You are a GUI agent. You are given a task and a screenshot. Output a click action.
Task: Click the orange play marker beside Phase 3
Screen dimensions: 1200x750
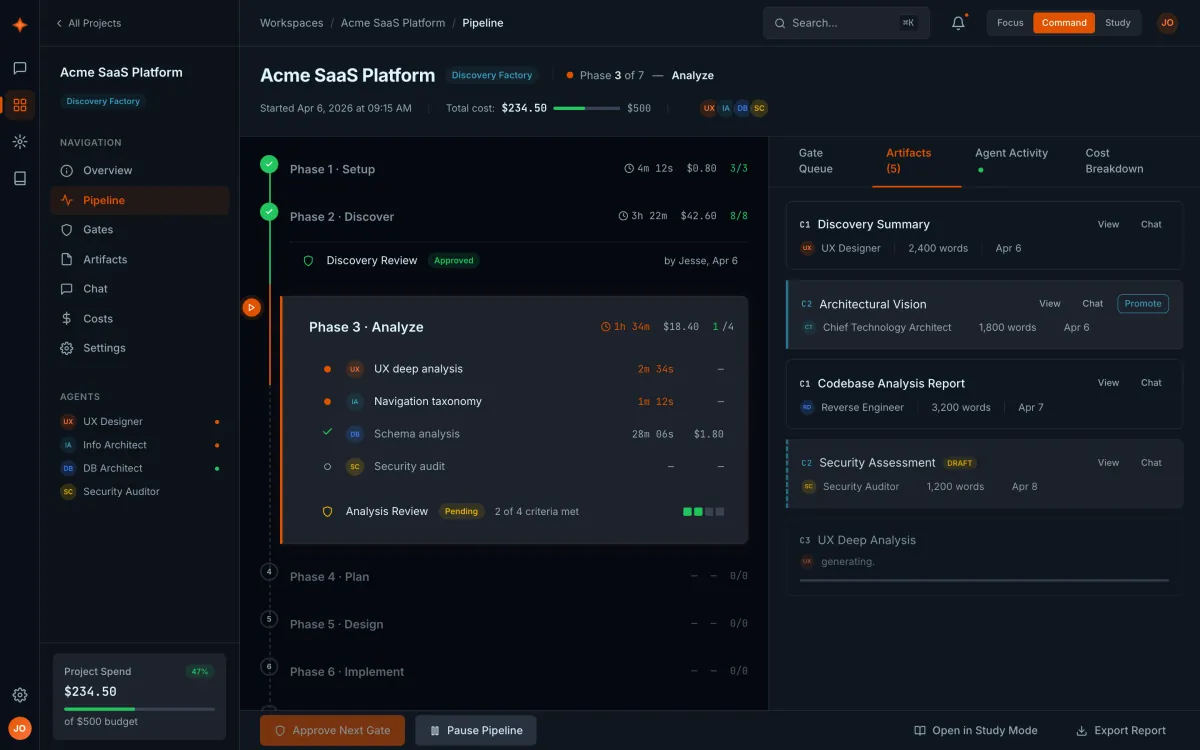(251, 307)
